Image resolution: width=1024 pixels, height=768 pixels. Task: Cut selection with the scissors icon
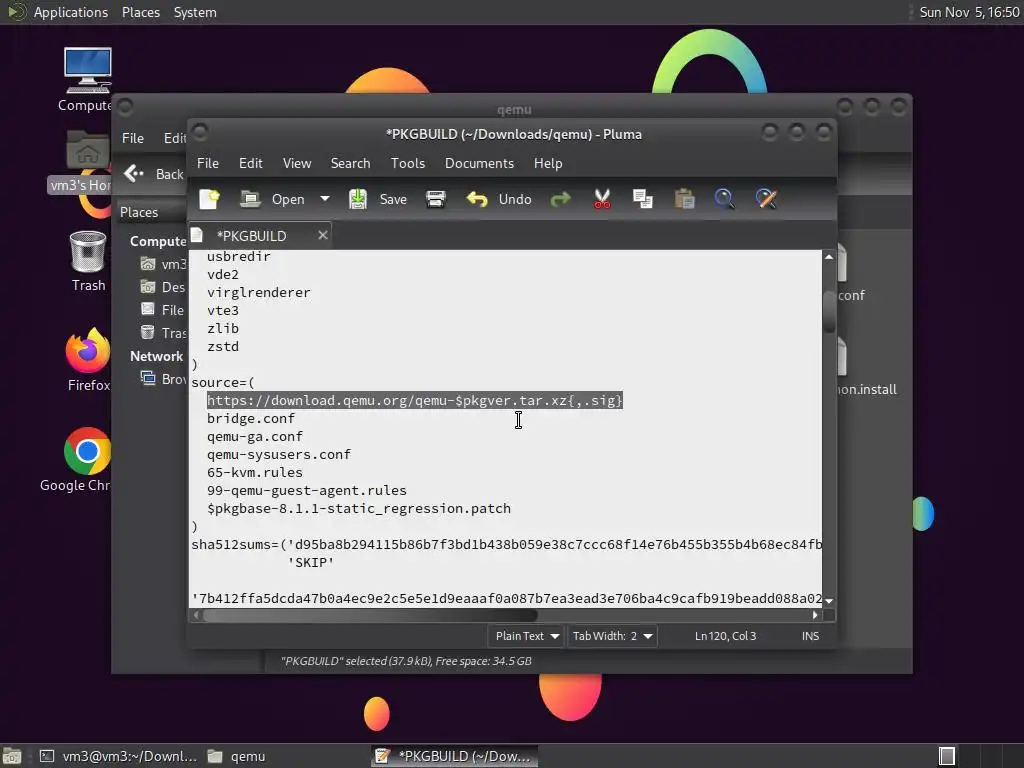(x=602, y=199)
